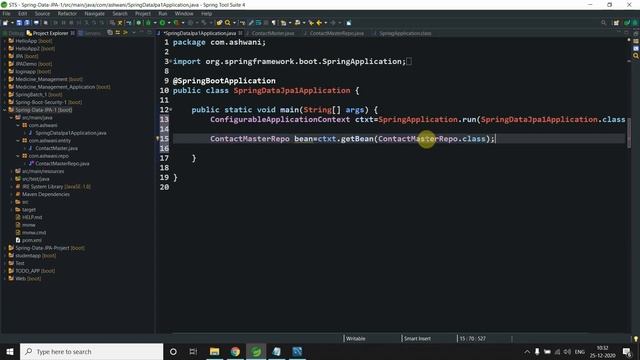The width and height of the screenshot is (640, 360).
Task: Toggle Link with Editor in Project Explorer
Action: pyautogui.click(x=118, y=33)
